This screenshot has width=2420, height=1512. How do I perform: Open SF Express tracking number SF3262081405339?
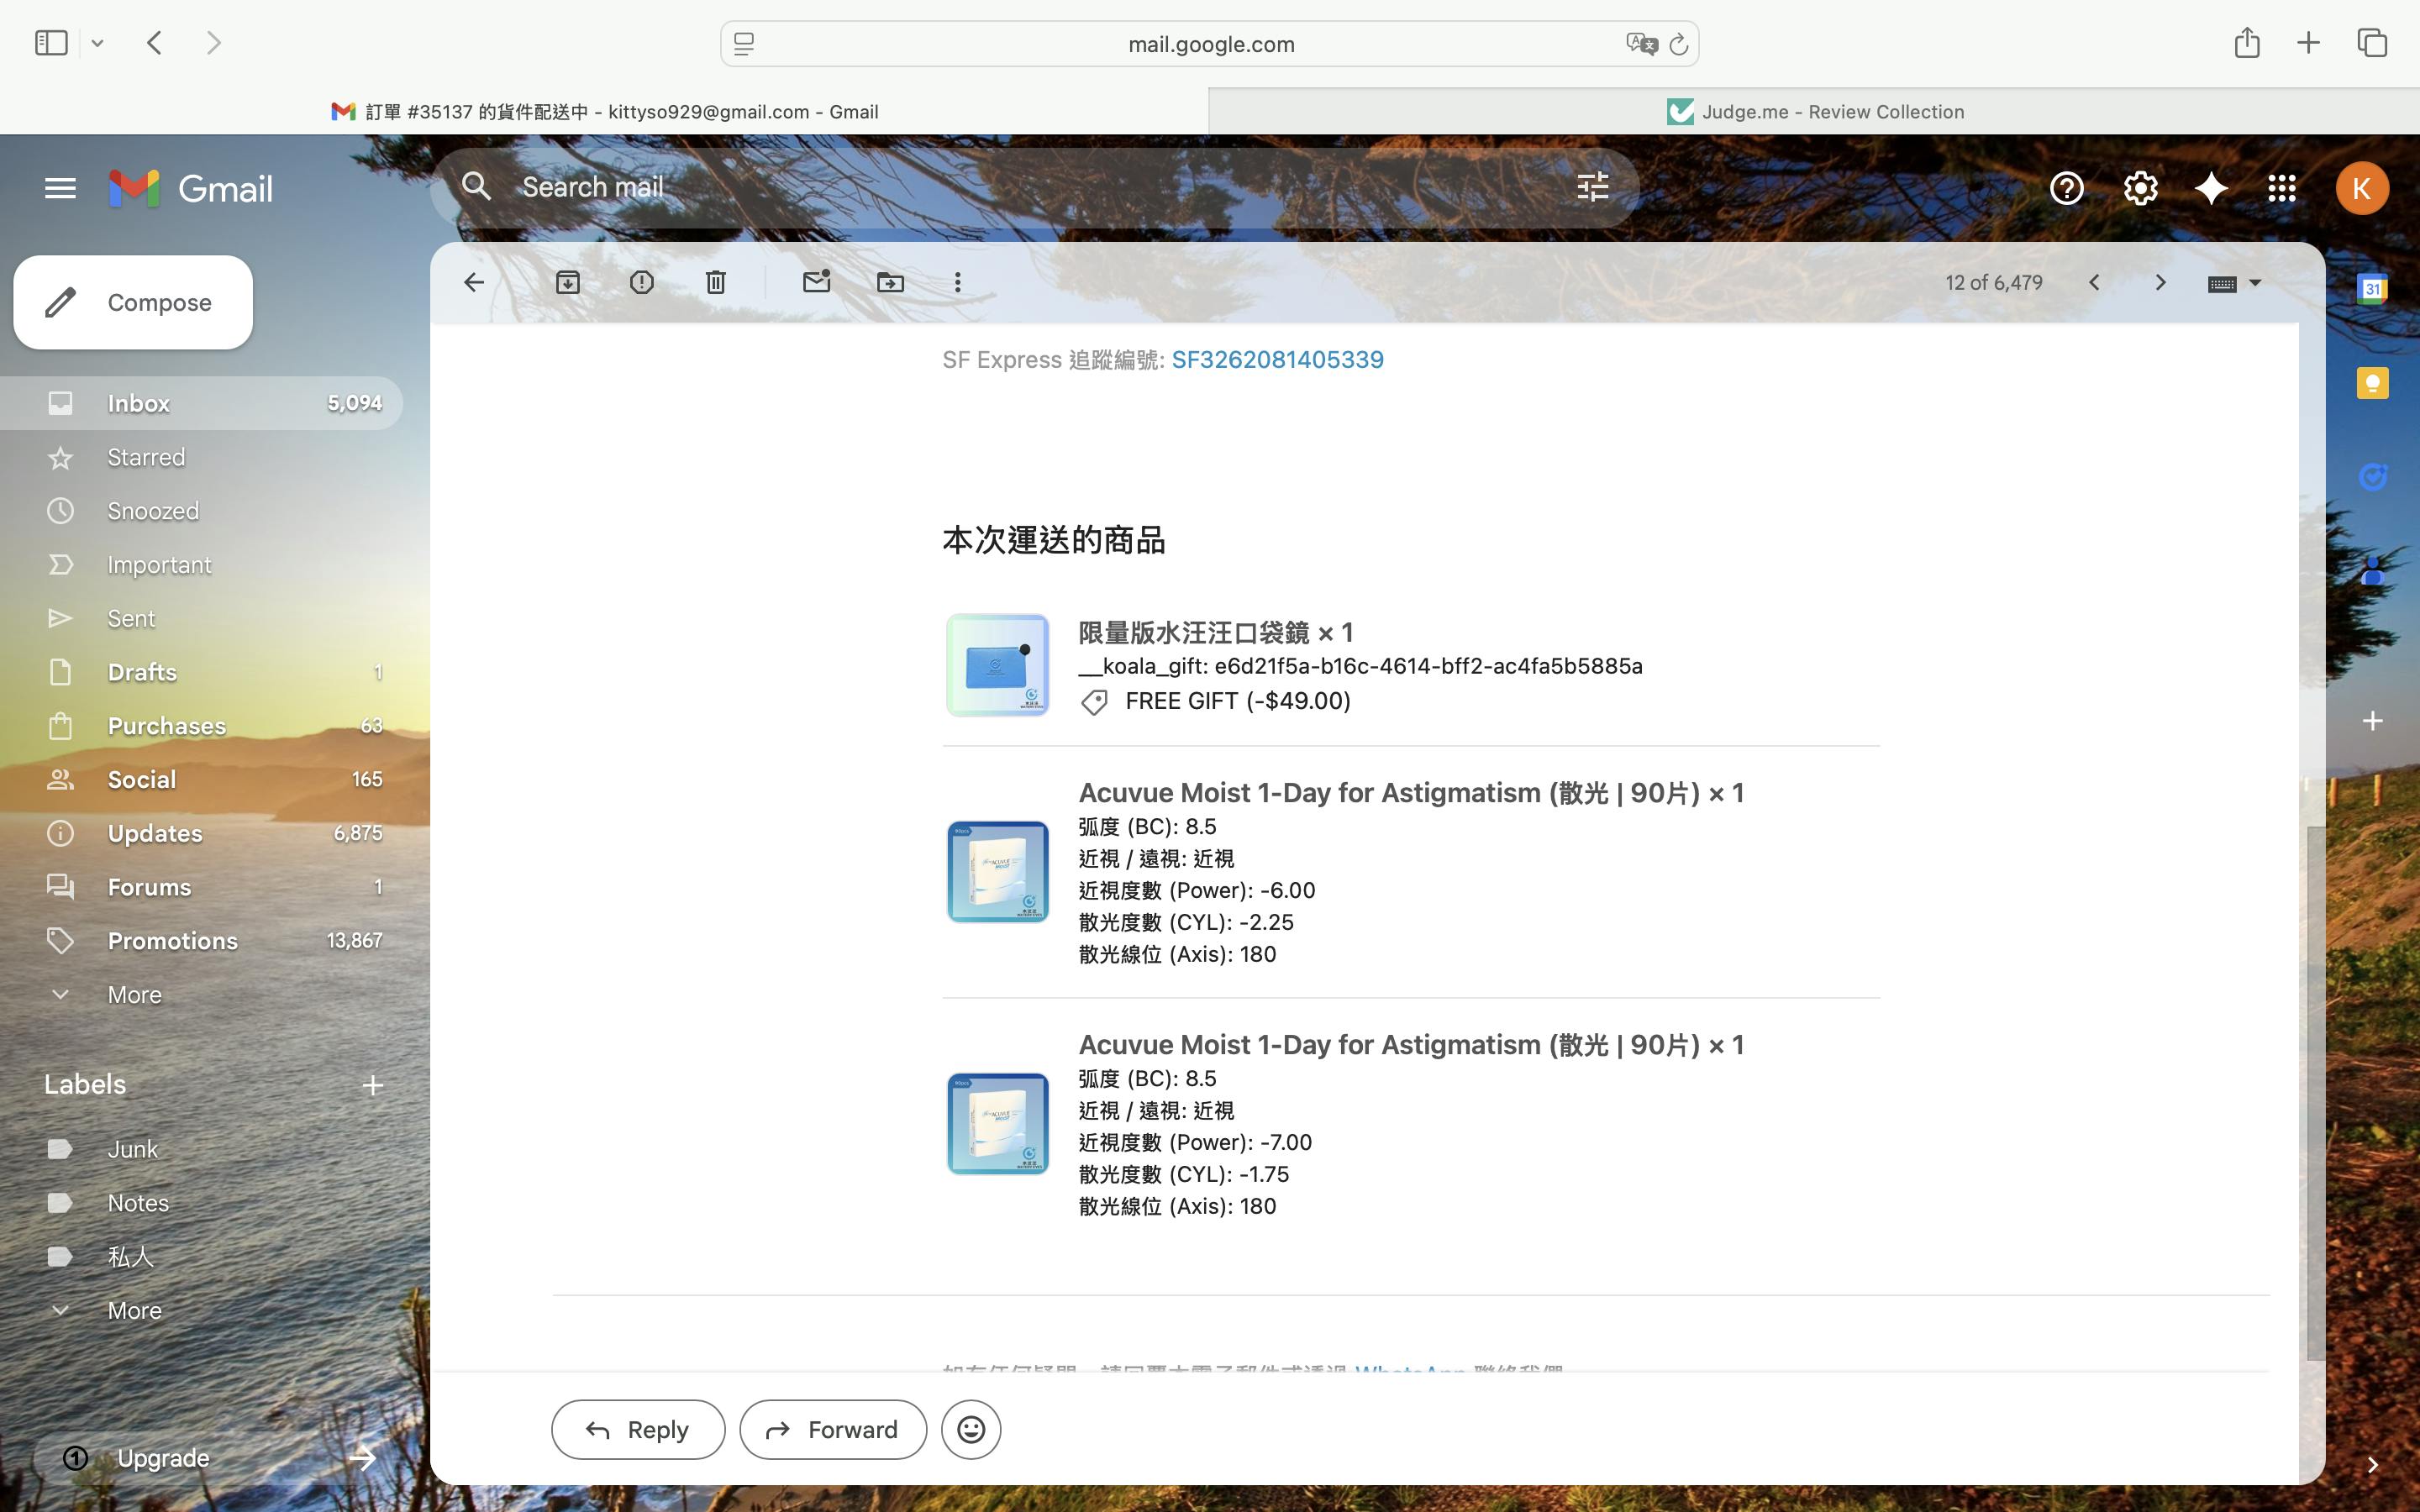1277,360
